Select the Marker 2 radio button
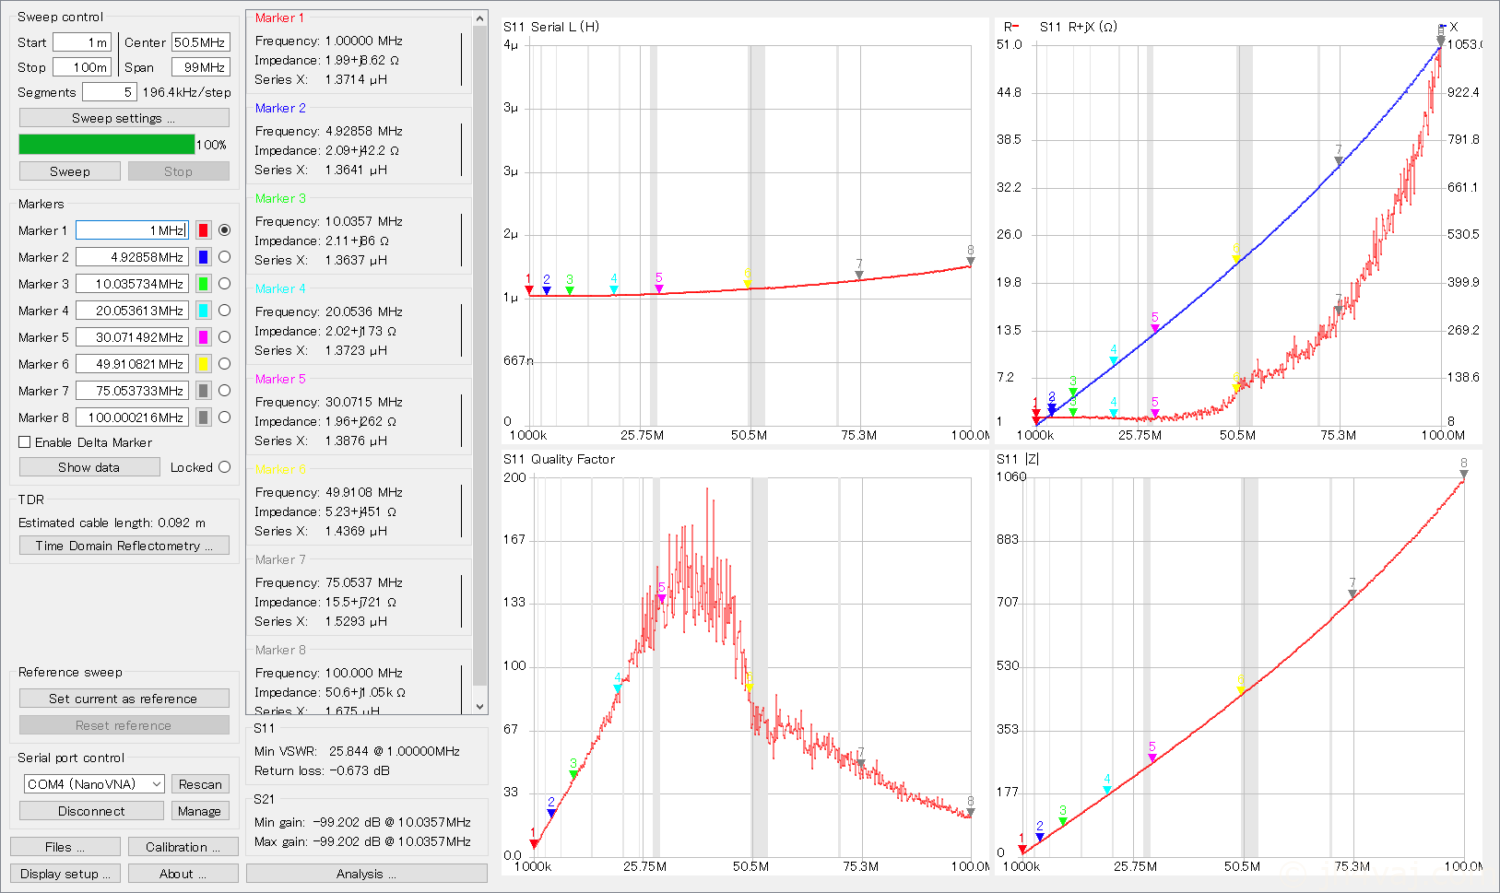Viewport: 1500px width, 893px height. (x=224, y=257)
